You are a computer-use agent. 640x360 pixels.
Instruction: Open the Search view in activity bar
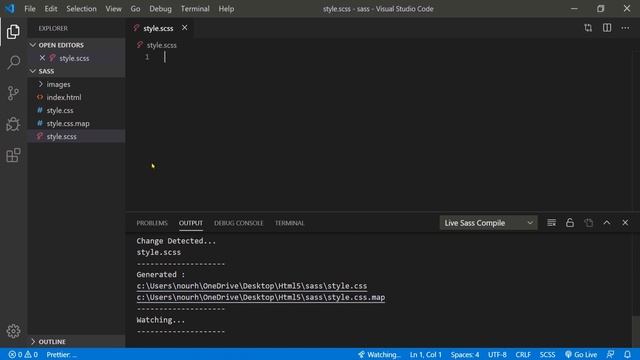click(13, 62)
